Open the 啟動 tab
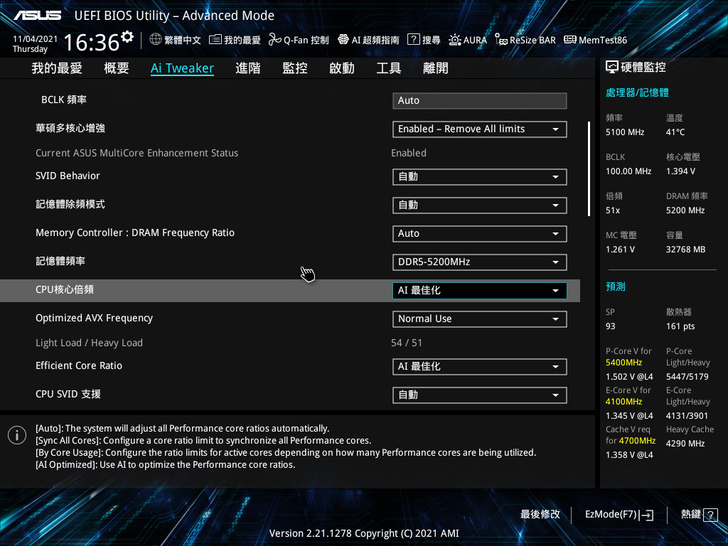728x546 pixels. coord(342,68)
